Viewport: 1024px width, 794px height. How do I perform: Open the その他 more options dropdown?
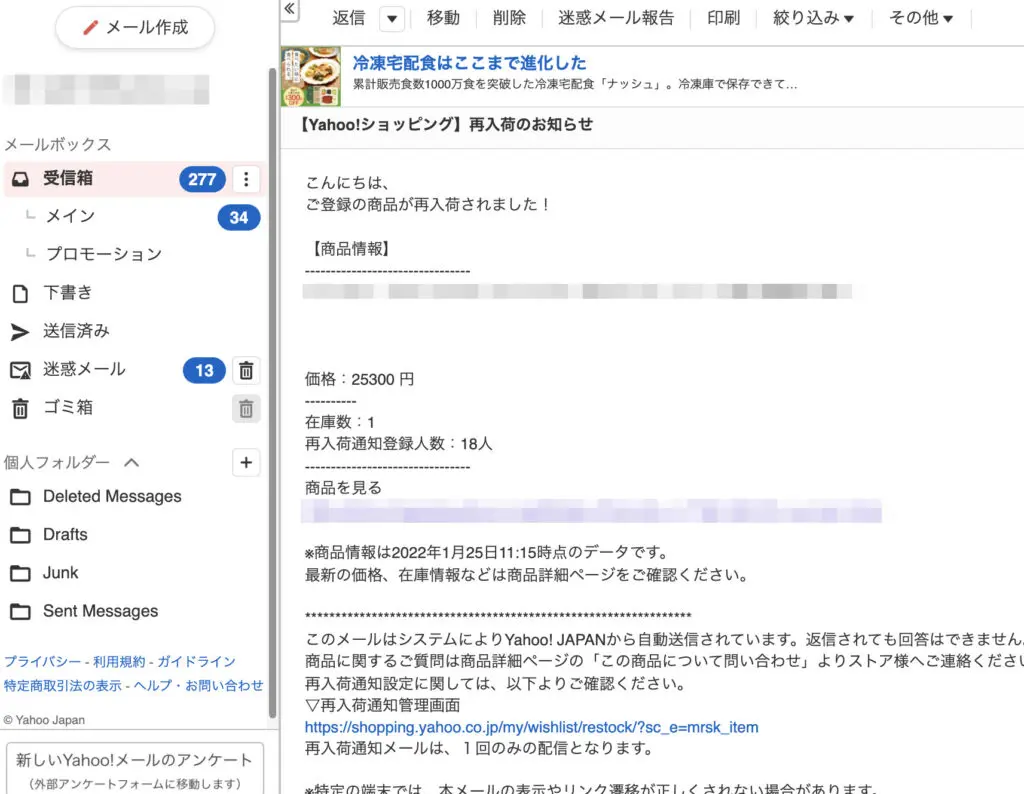click(x=921, y=18)
